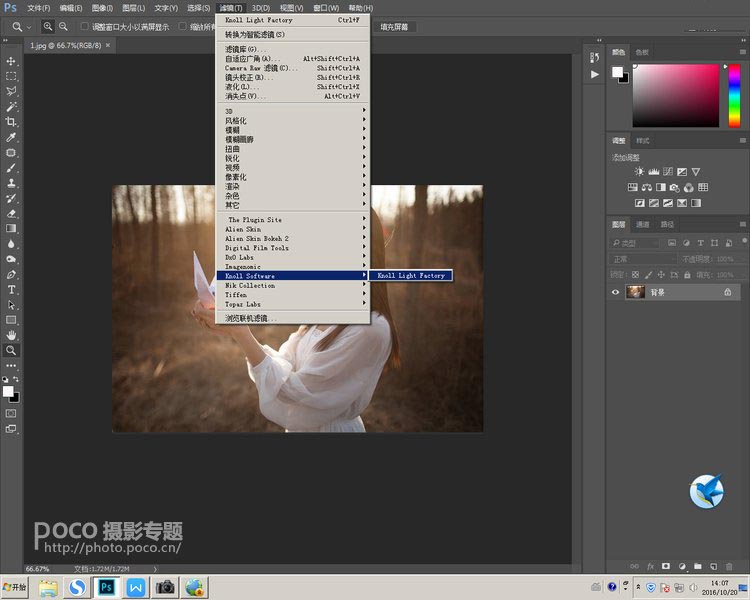Add a Color Balance adjustment
The width and height of the screenshot is (750, 600).
tap(647, 188)
